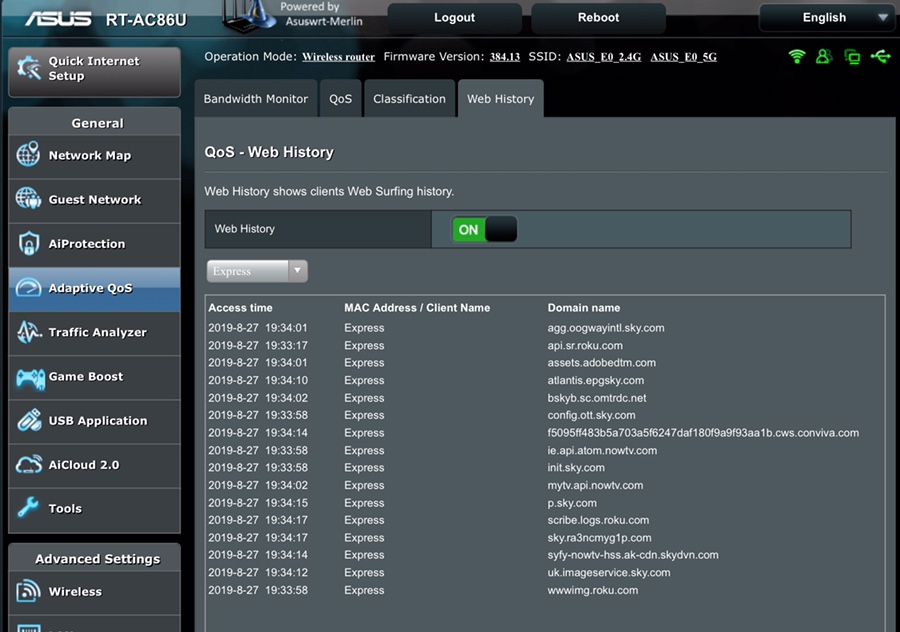Select domain wwwimg.roku.com
Screen dimensions: 900x632
click(x=592, y=590)
